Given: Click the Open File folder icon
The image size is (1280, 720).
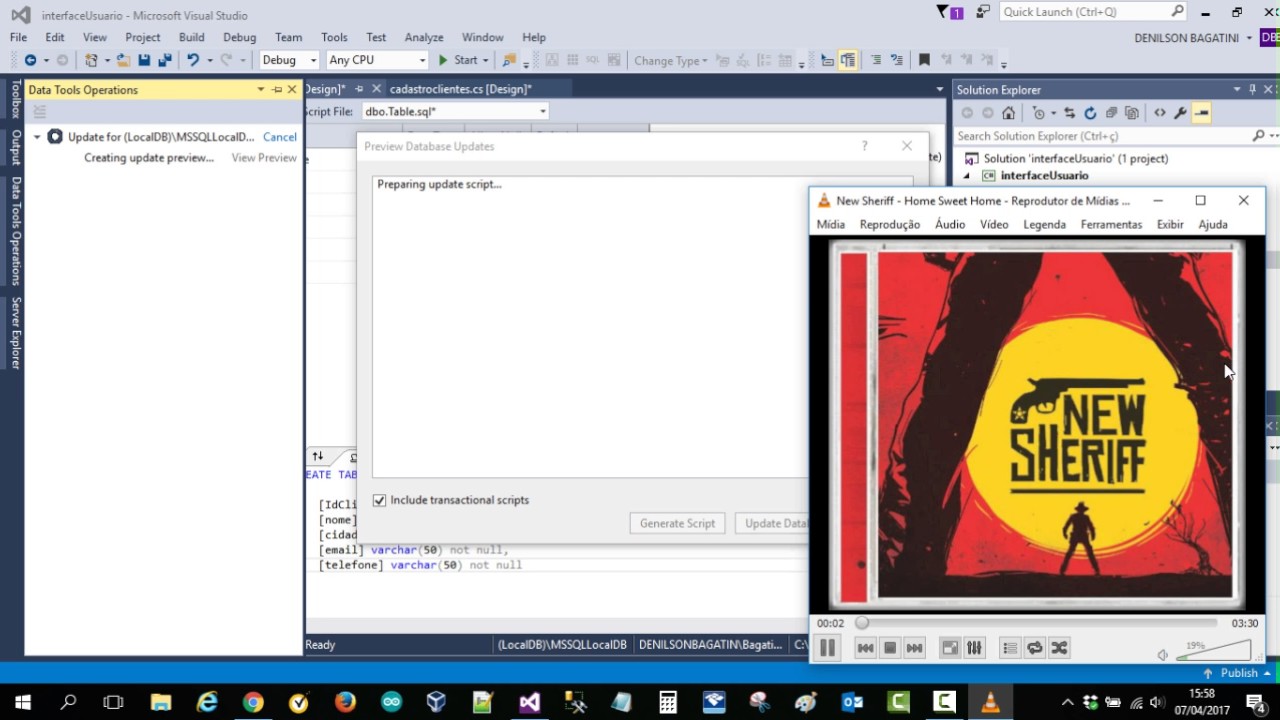Looking at the screenshot, I should coord(123,60).
